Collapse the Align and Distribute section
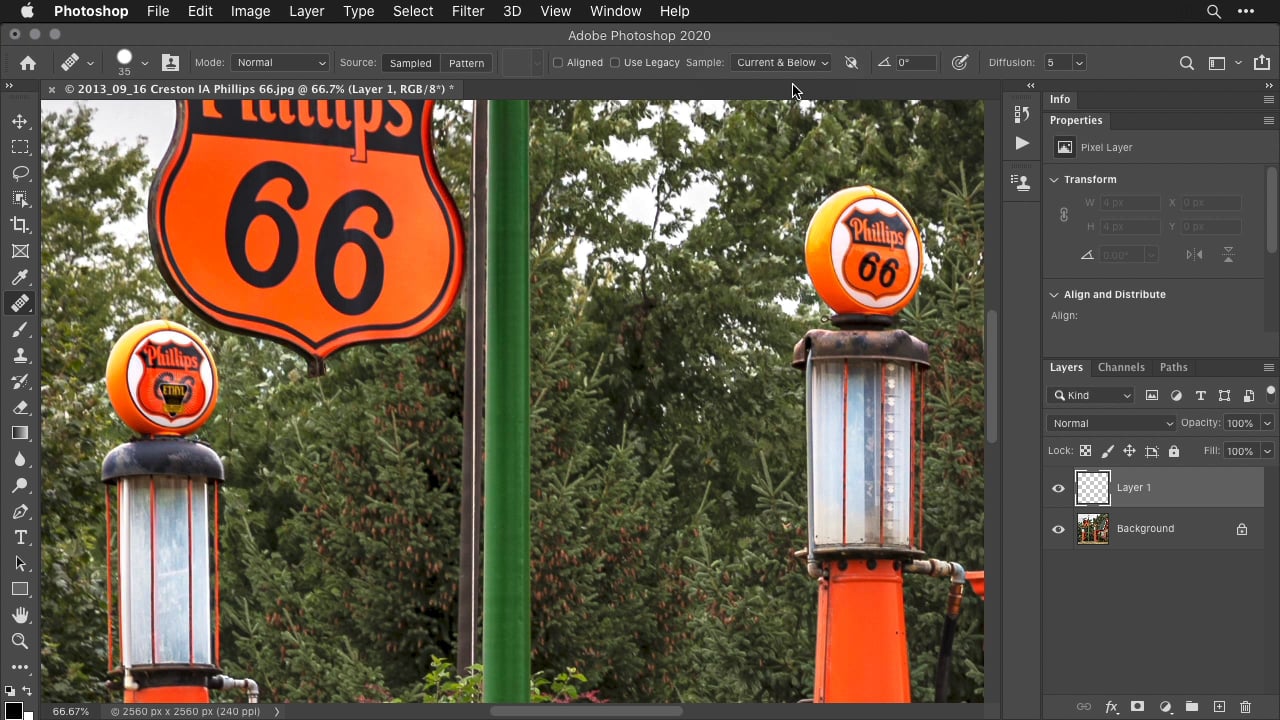 point(1054,294)
